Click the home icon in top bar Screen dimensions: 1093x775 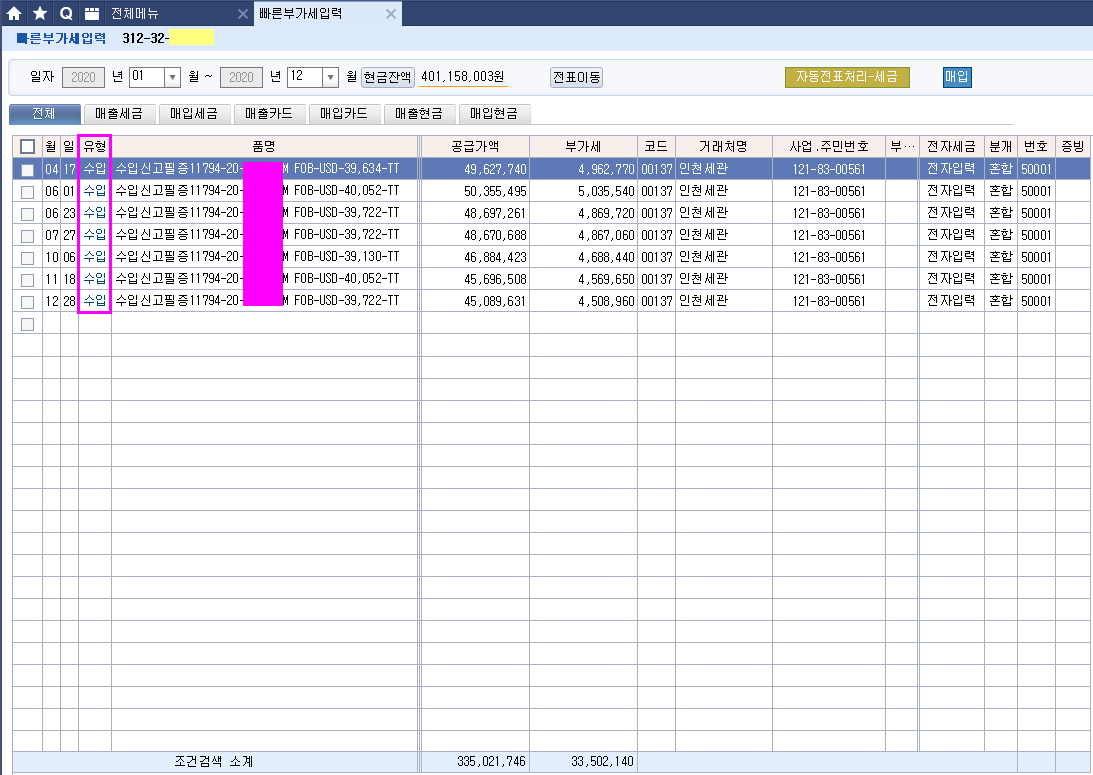coord(14,13)
